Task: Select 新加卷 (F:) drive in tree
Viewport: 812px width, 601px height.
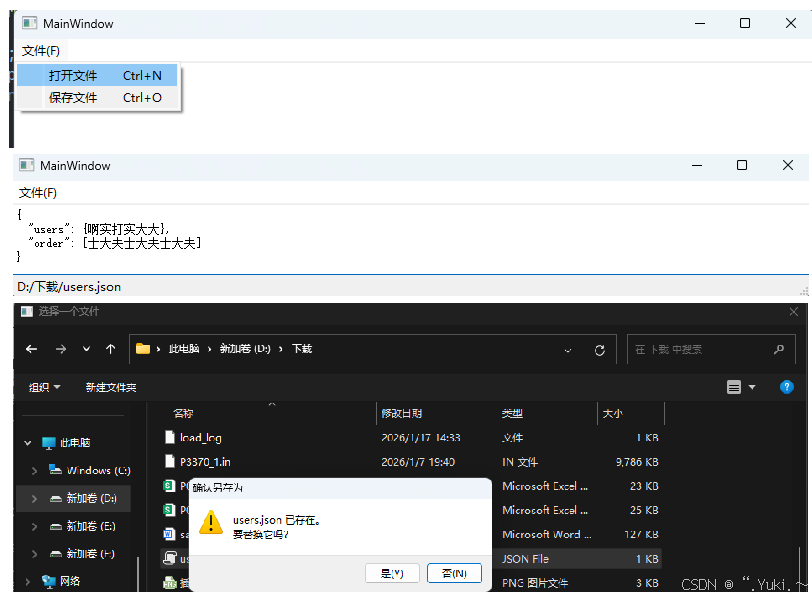Action: click(x=90, y=554)
